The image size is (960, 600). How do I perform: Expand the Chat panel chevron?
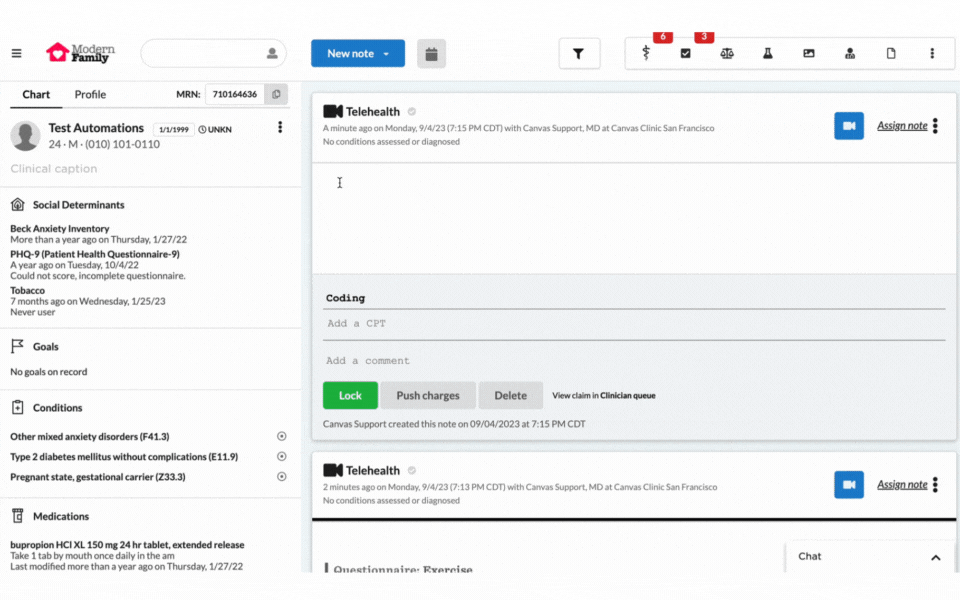(936, 557)
